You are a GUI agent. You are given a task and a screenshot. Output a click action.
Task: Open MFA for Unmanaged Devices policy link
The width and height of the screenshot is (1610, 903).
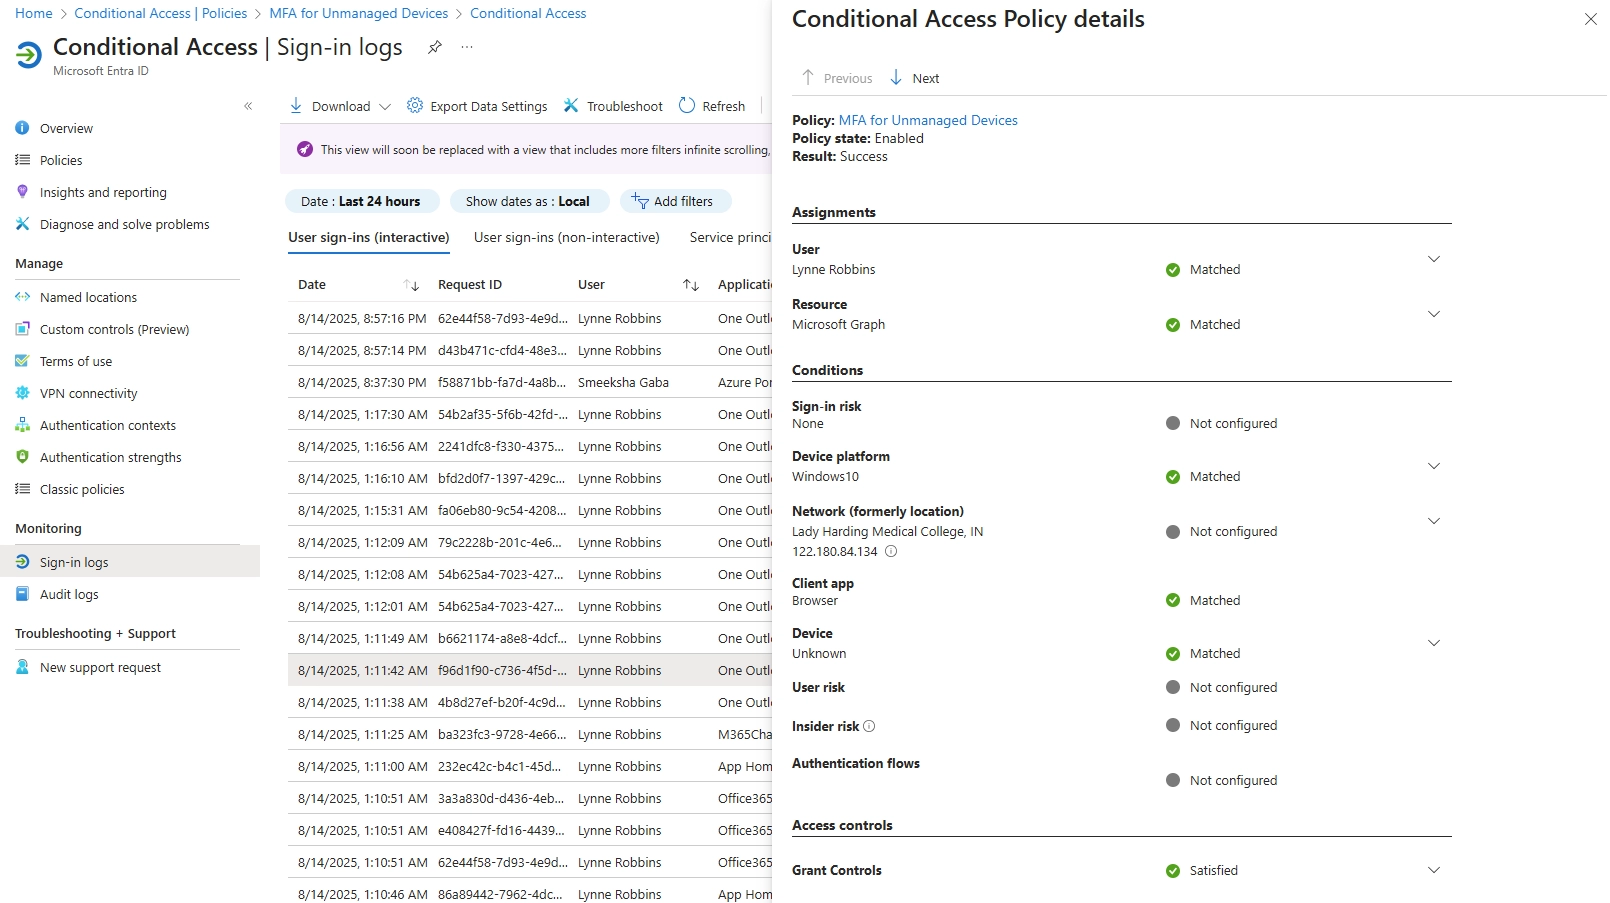[927, 120]
